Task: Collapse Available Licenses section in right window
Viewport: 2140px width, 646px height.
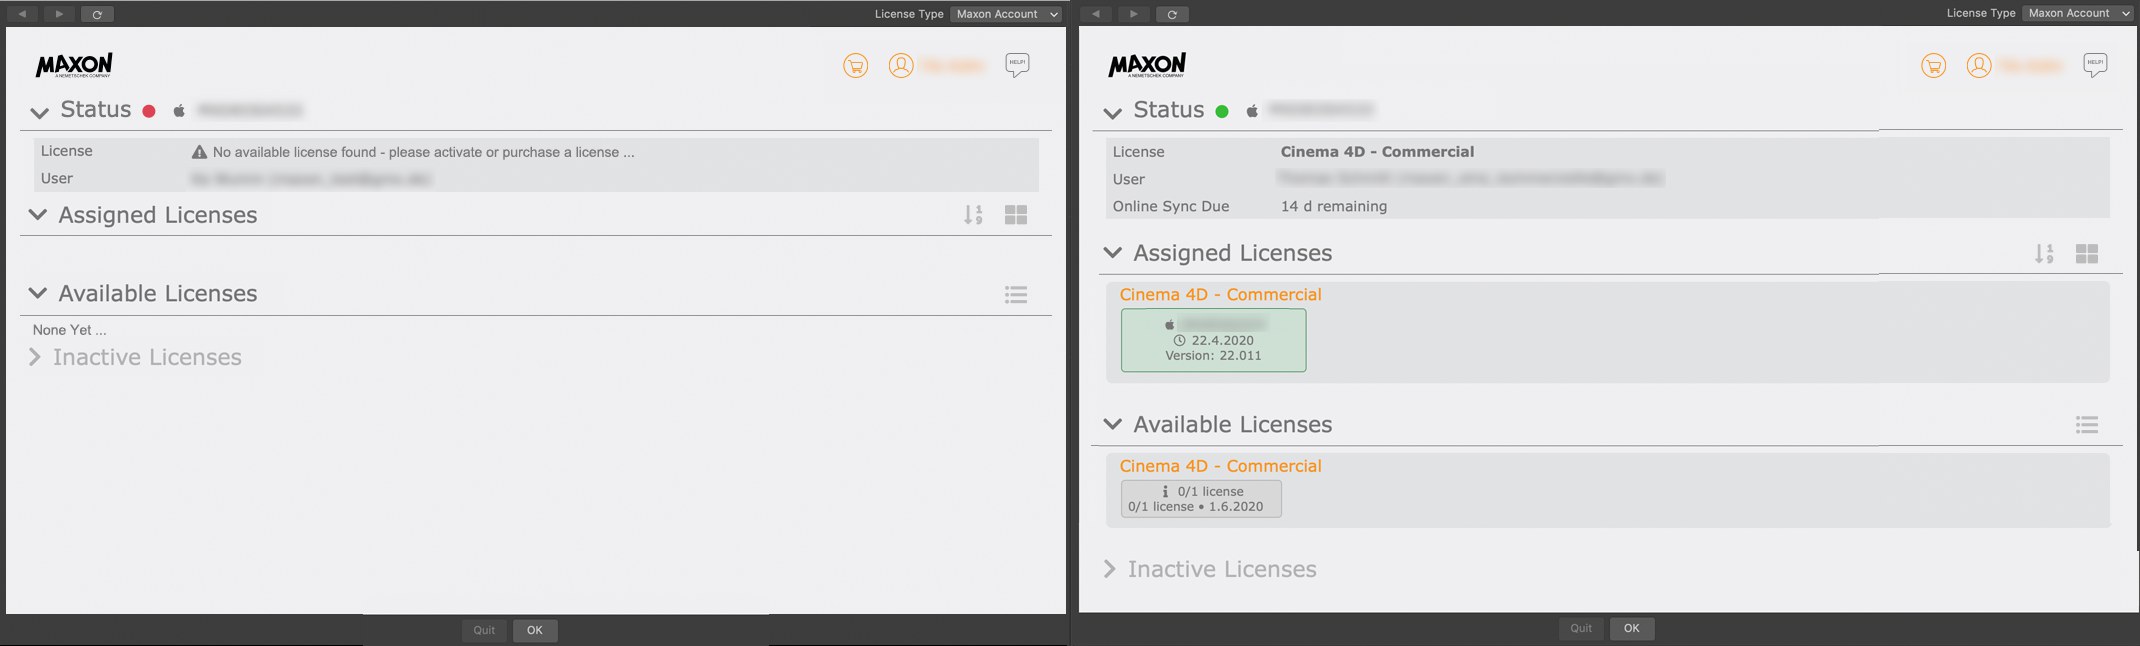Action: click(1112, 424)
